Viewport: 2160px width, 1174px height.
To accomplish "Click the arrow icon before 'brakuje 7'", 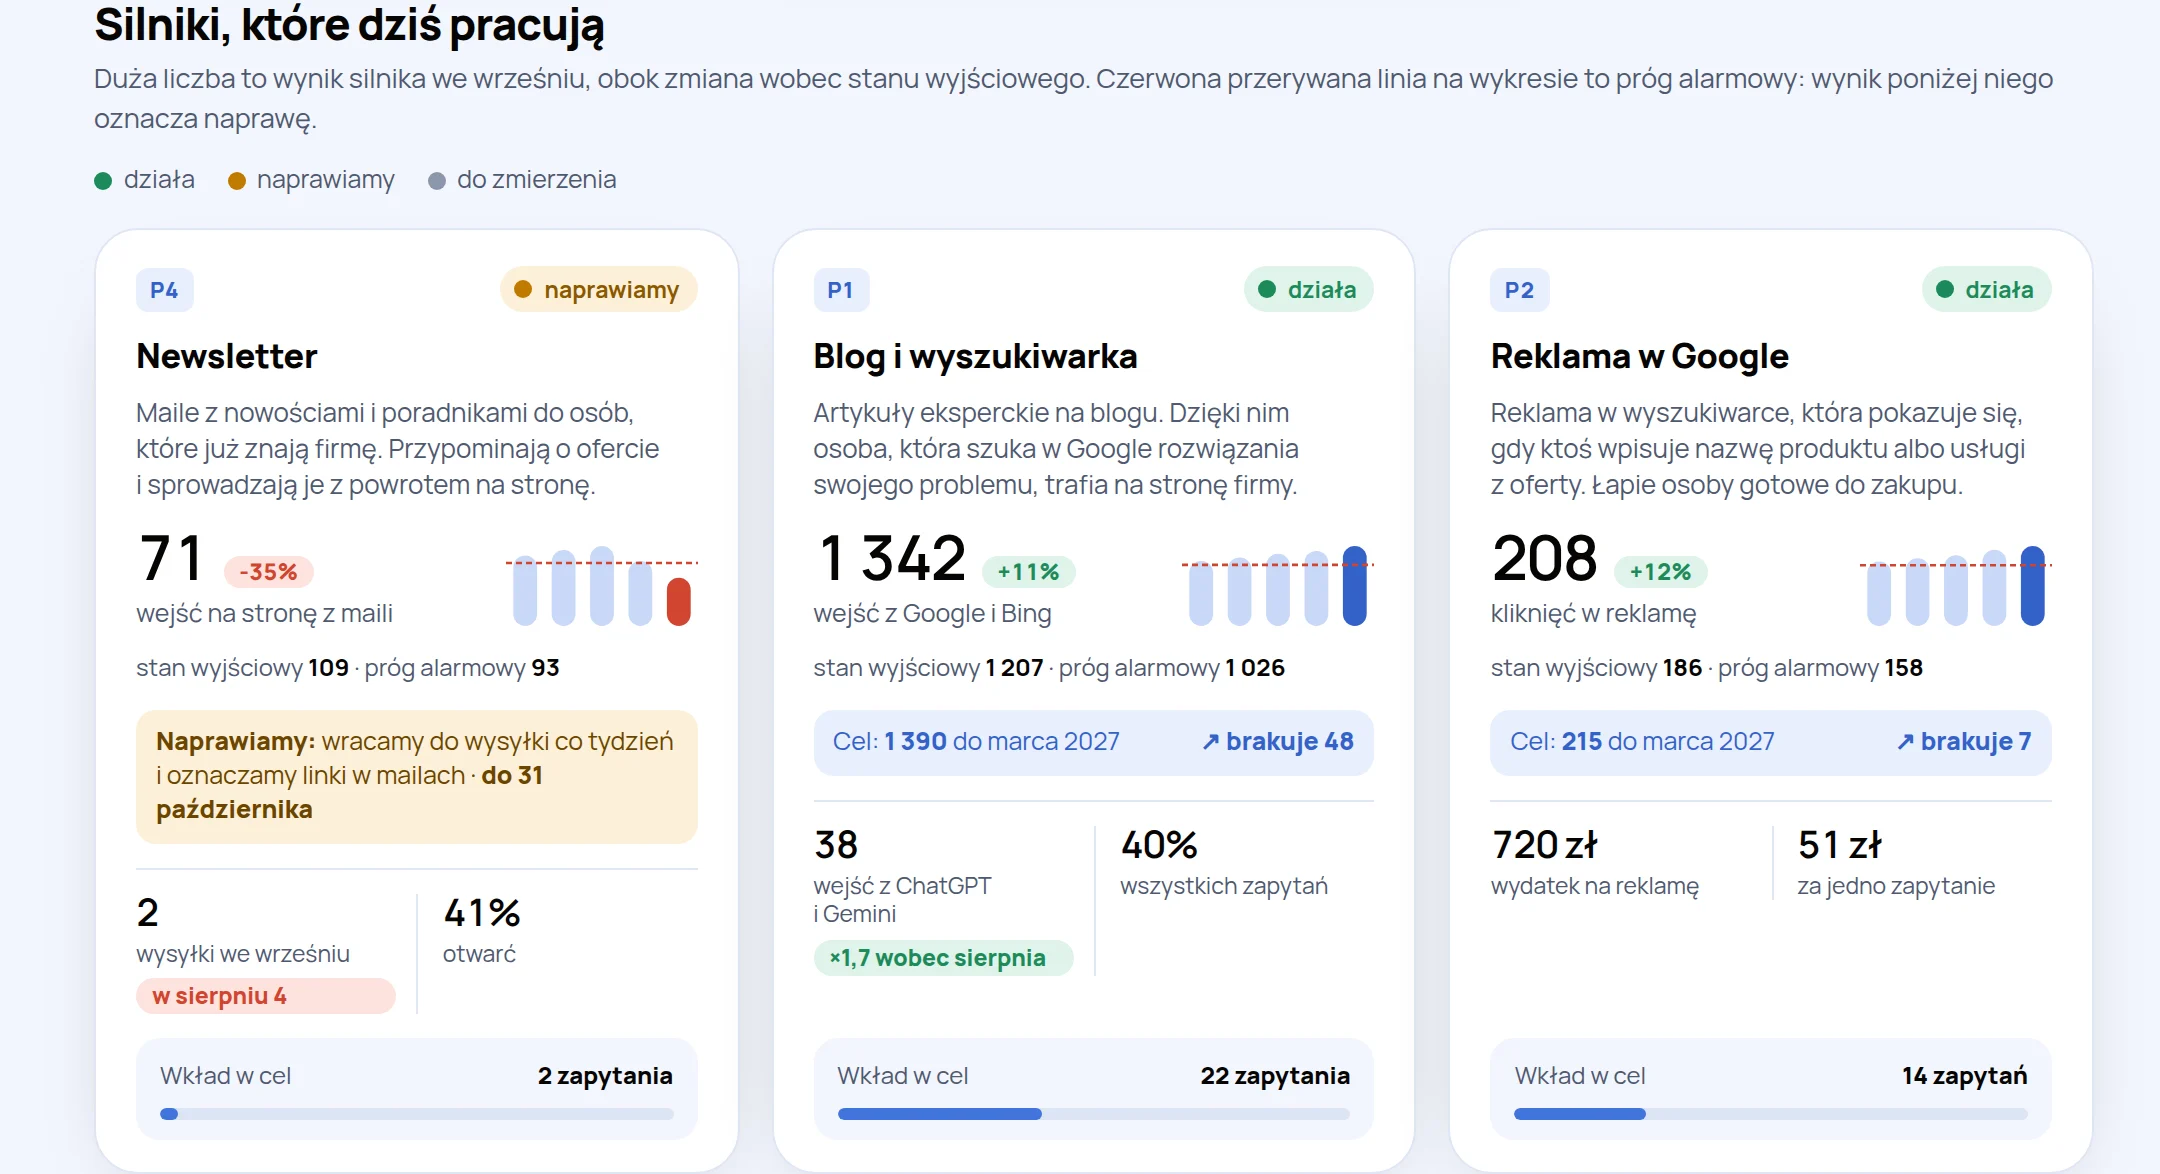I will (1905, 742).
